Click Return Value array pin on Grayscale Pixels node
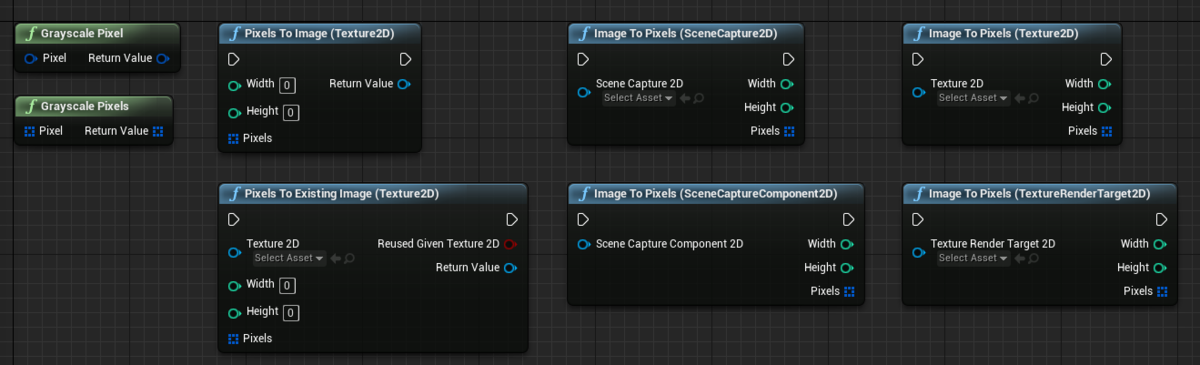Viewport: 1200px width, 365px height. (x=158, y=131)
